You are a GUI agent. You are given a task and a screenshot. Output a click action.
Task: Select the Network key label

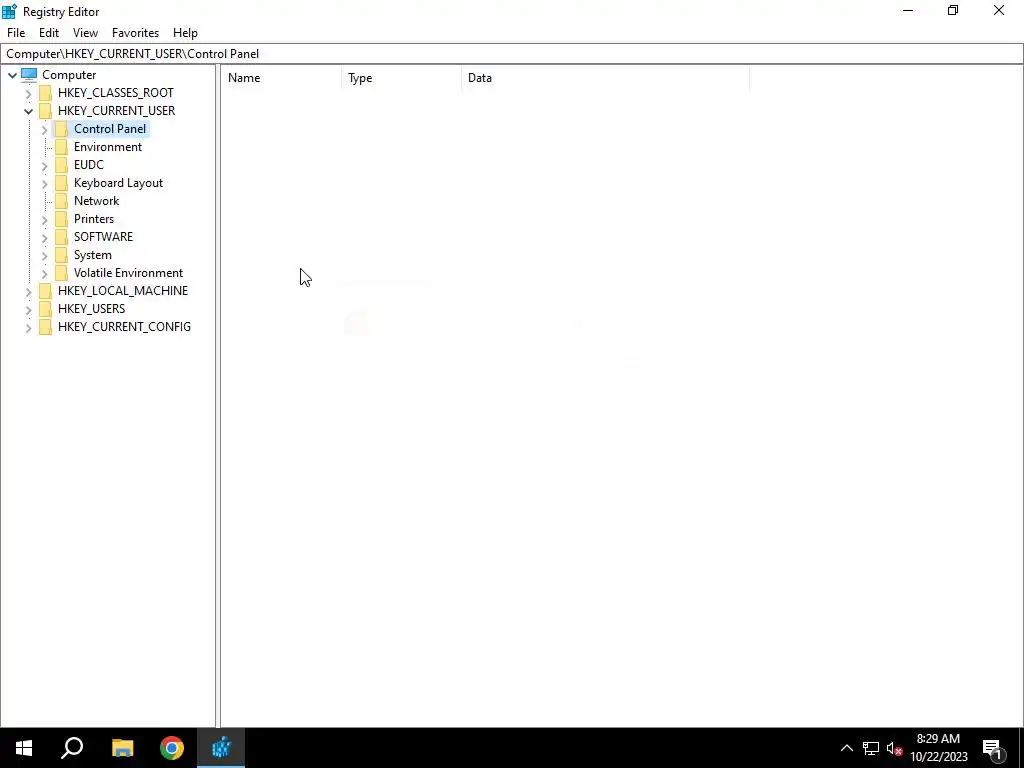pyautogui.click(x=97, y=200)
